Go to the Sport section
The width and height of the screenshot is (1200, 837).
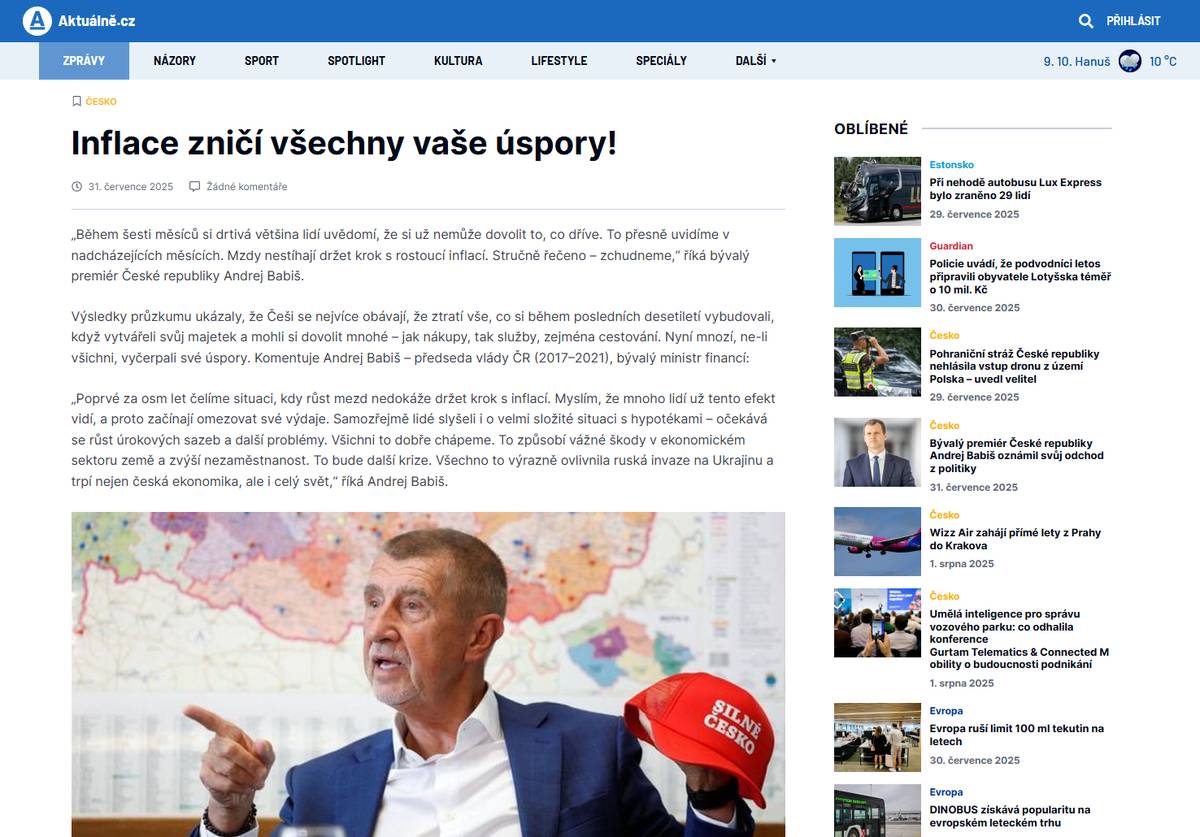[262, 61]
